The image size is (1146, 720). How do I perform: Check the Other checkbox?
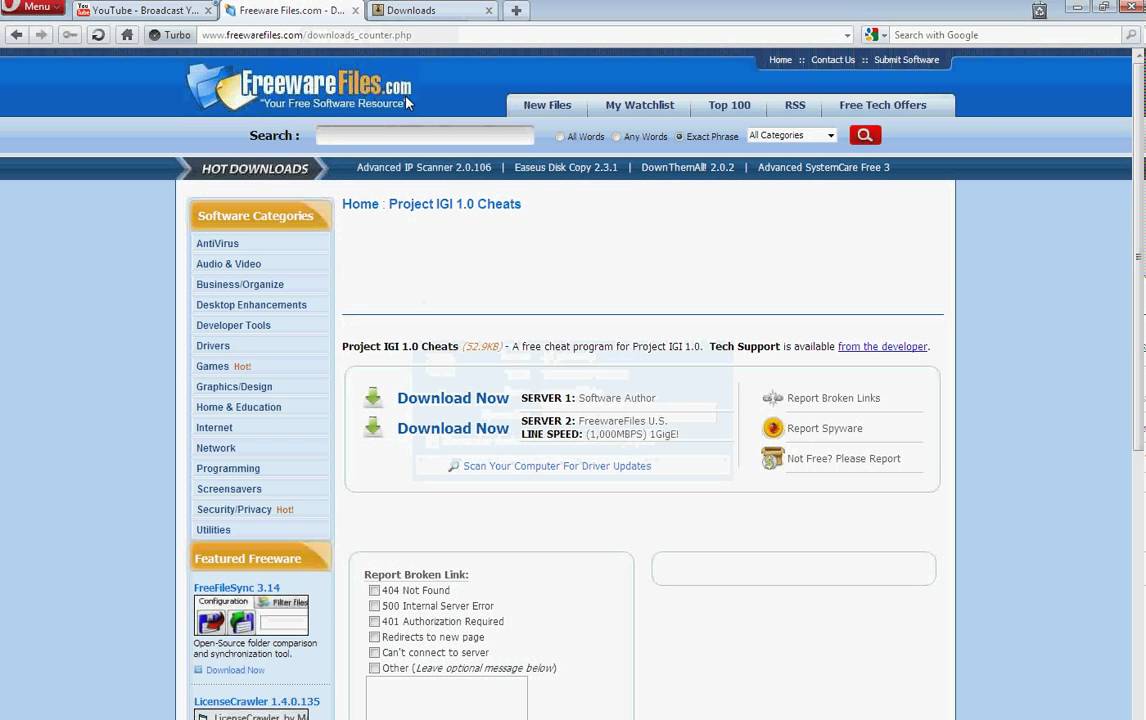click(374, 668)
